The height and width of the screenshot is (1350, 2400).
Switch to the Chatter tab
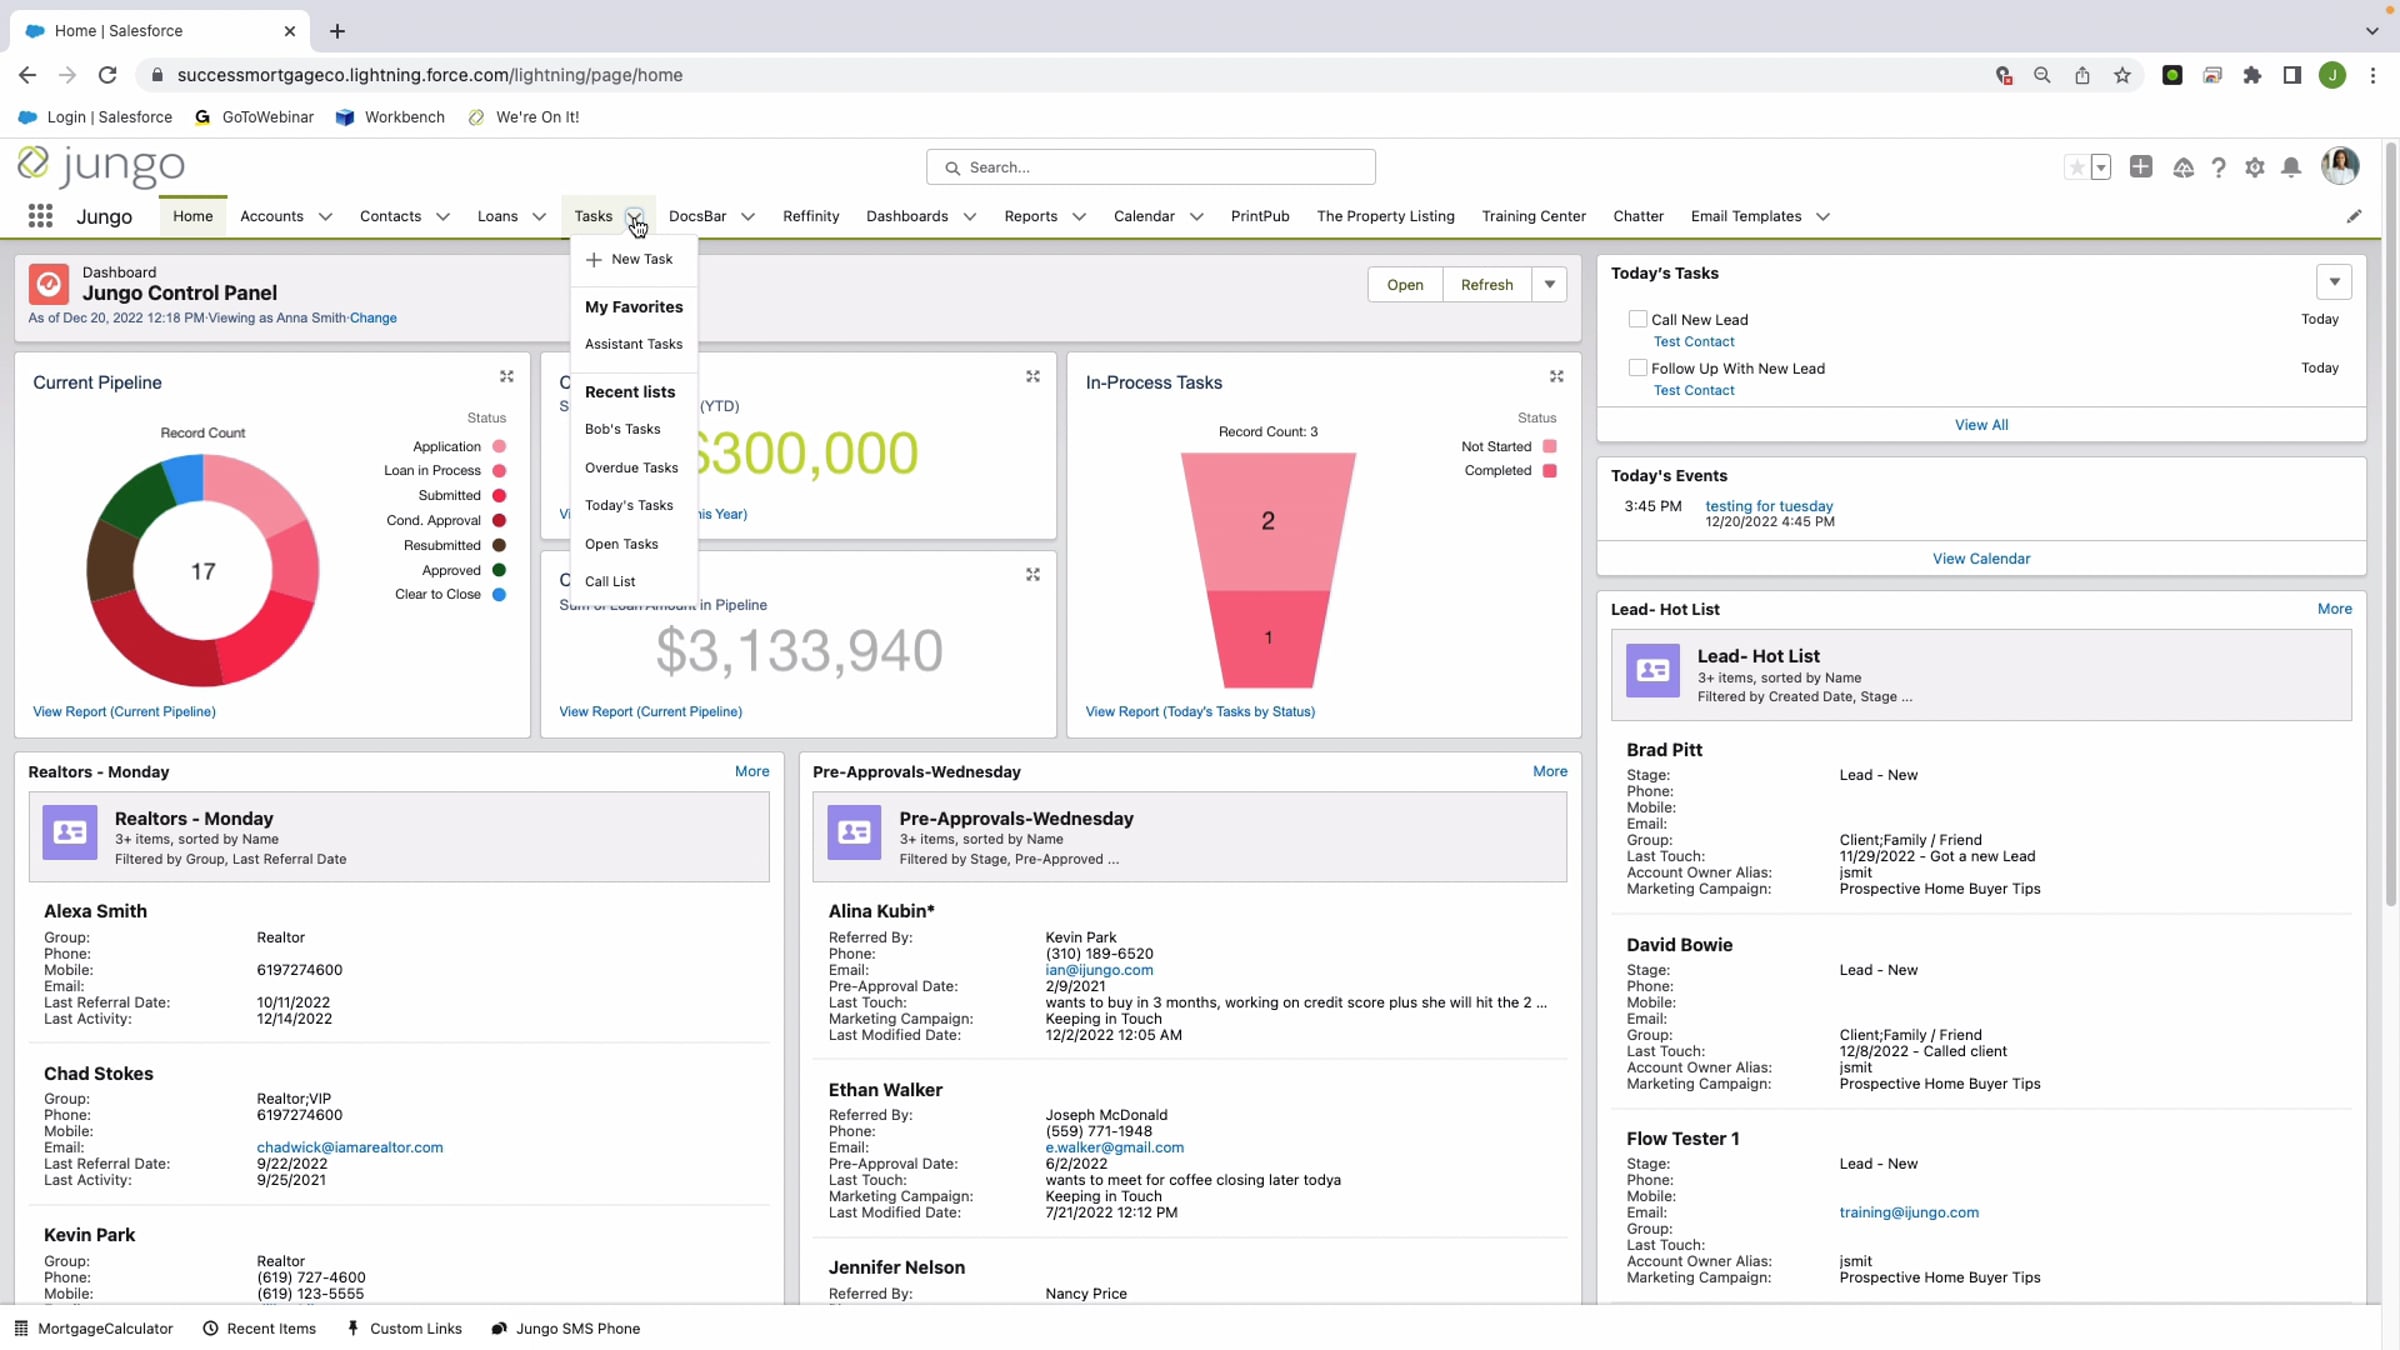coord(1638,216)
